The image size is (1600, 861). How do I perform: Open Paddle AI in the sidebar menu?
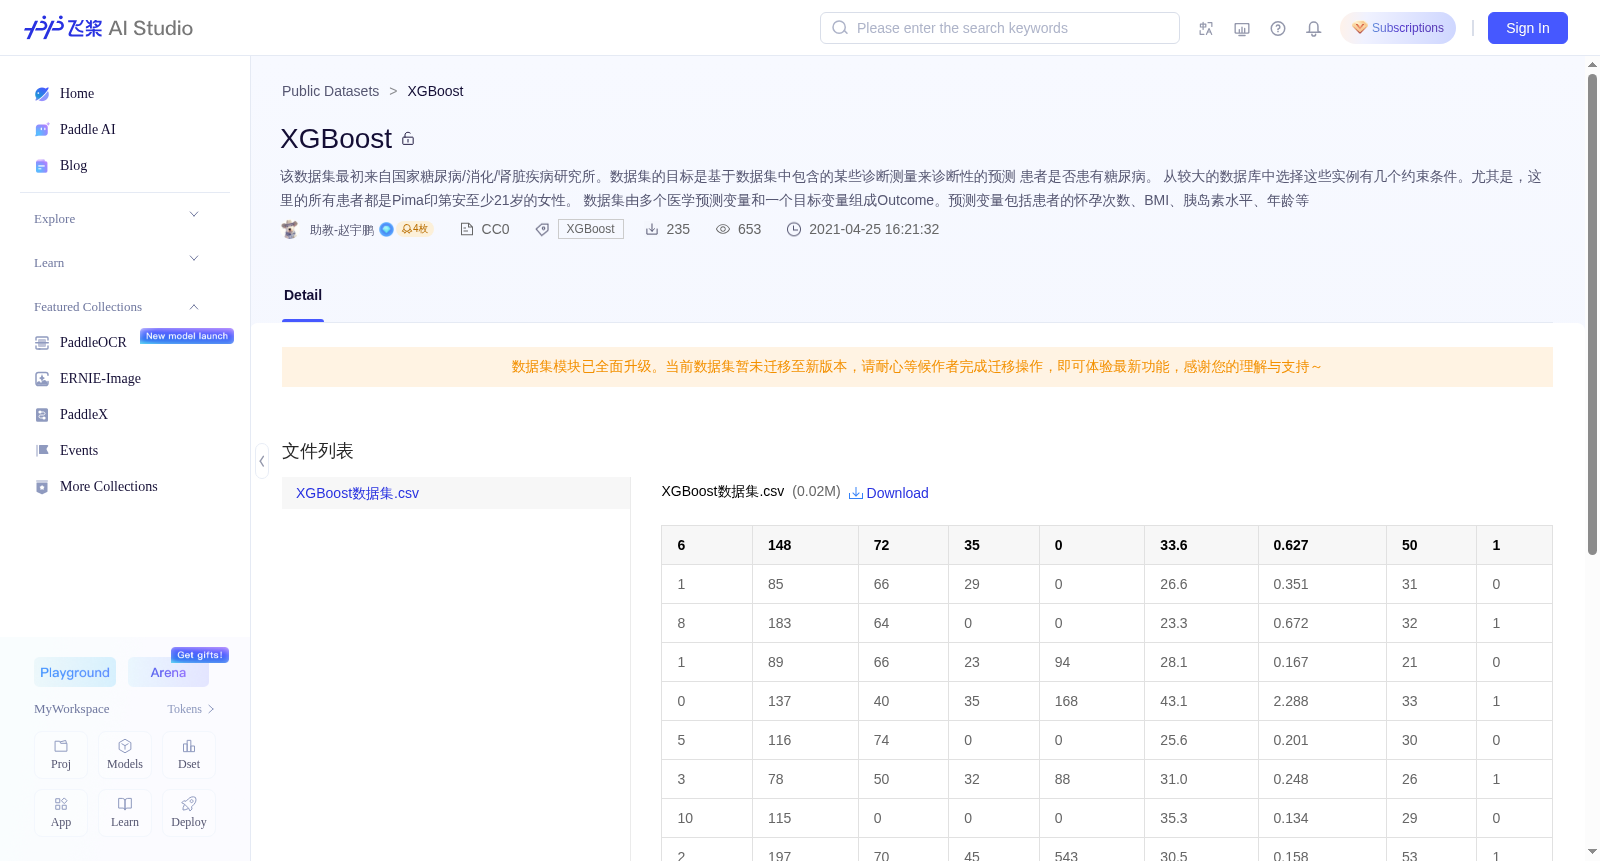click(88, 130)
